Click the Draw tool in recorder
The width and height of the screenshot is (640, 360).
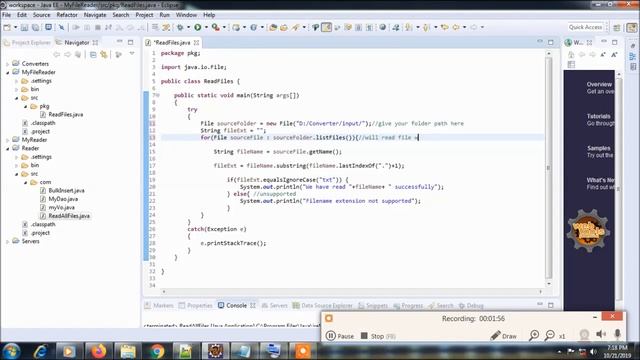pos(504,336)
